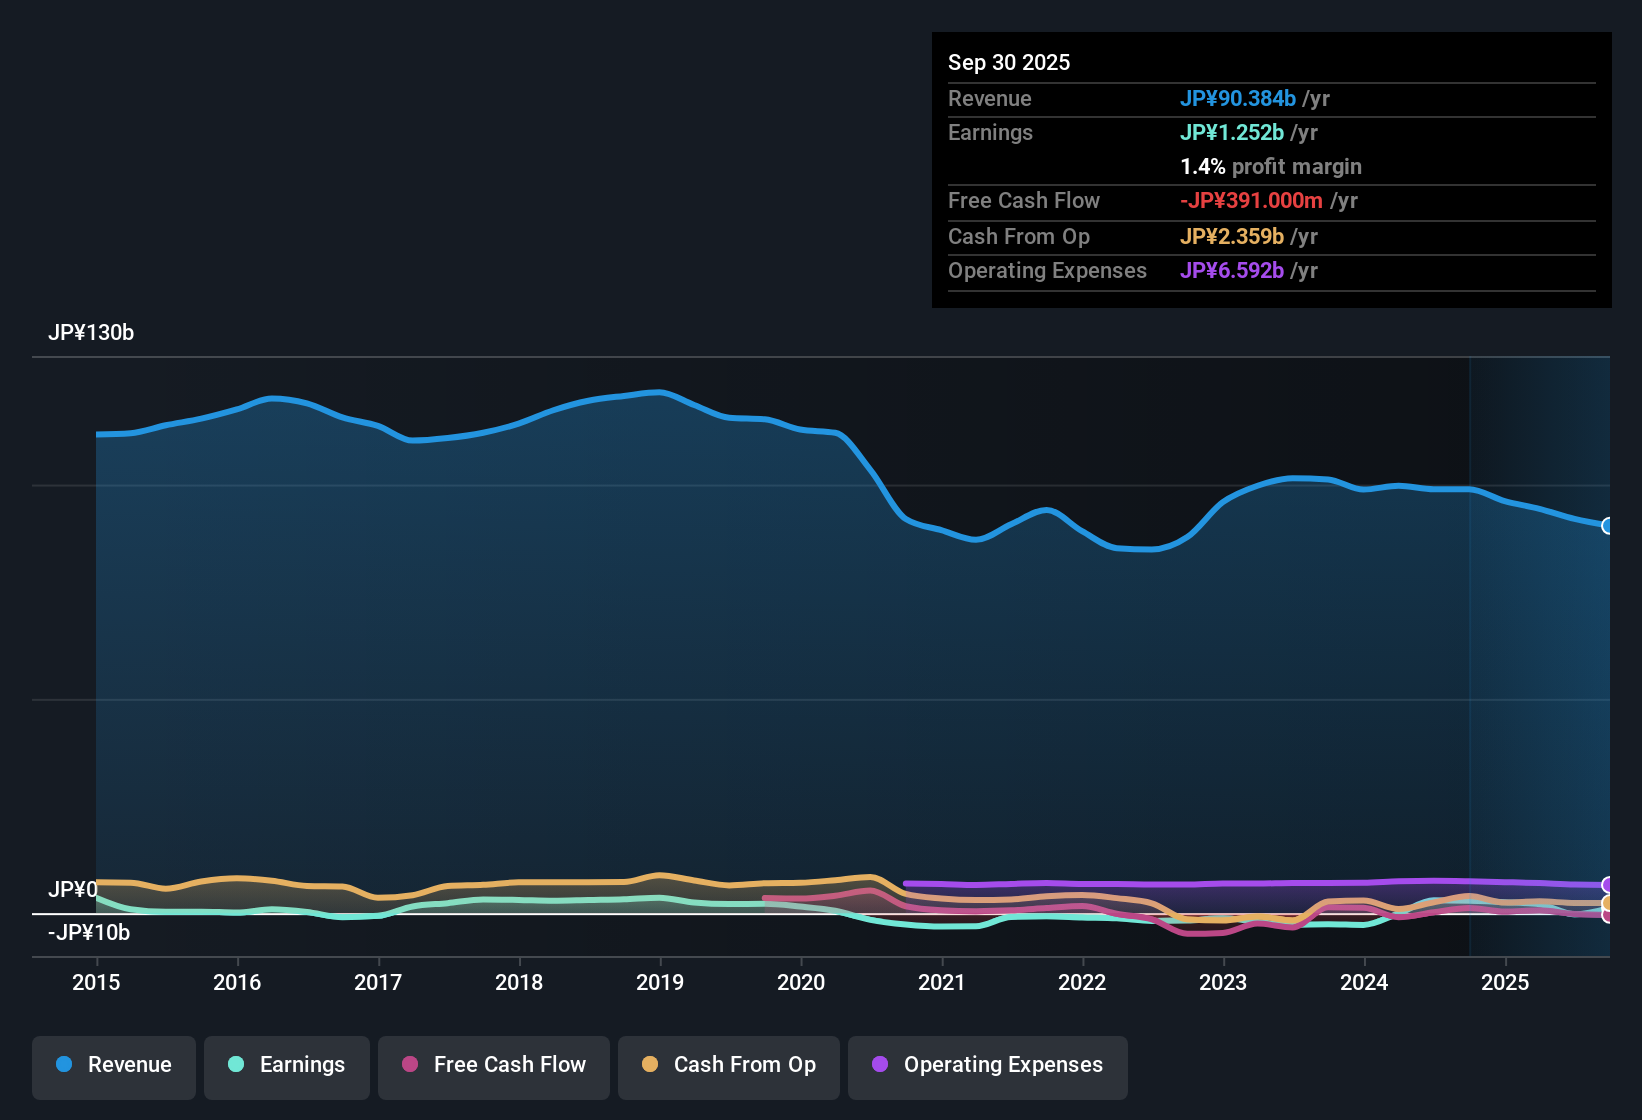The width and height of the screenshot is (1642, 1120).
Task: Click the Operating Expenses marker at chart edge
Action: [1608, 884]
